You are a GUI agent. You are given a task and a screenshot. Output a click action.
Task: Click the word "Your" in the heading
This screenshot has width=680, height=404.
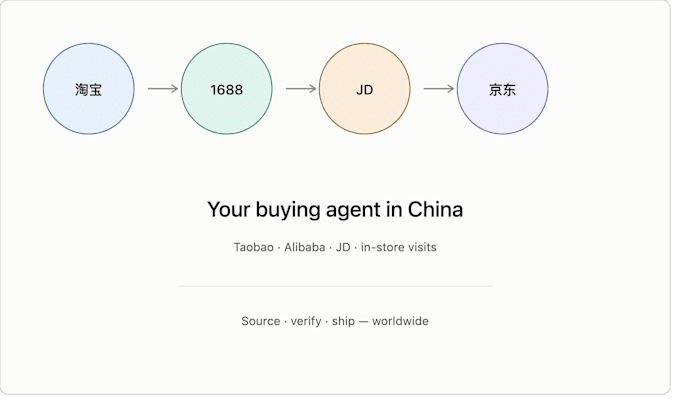(229, 209)
